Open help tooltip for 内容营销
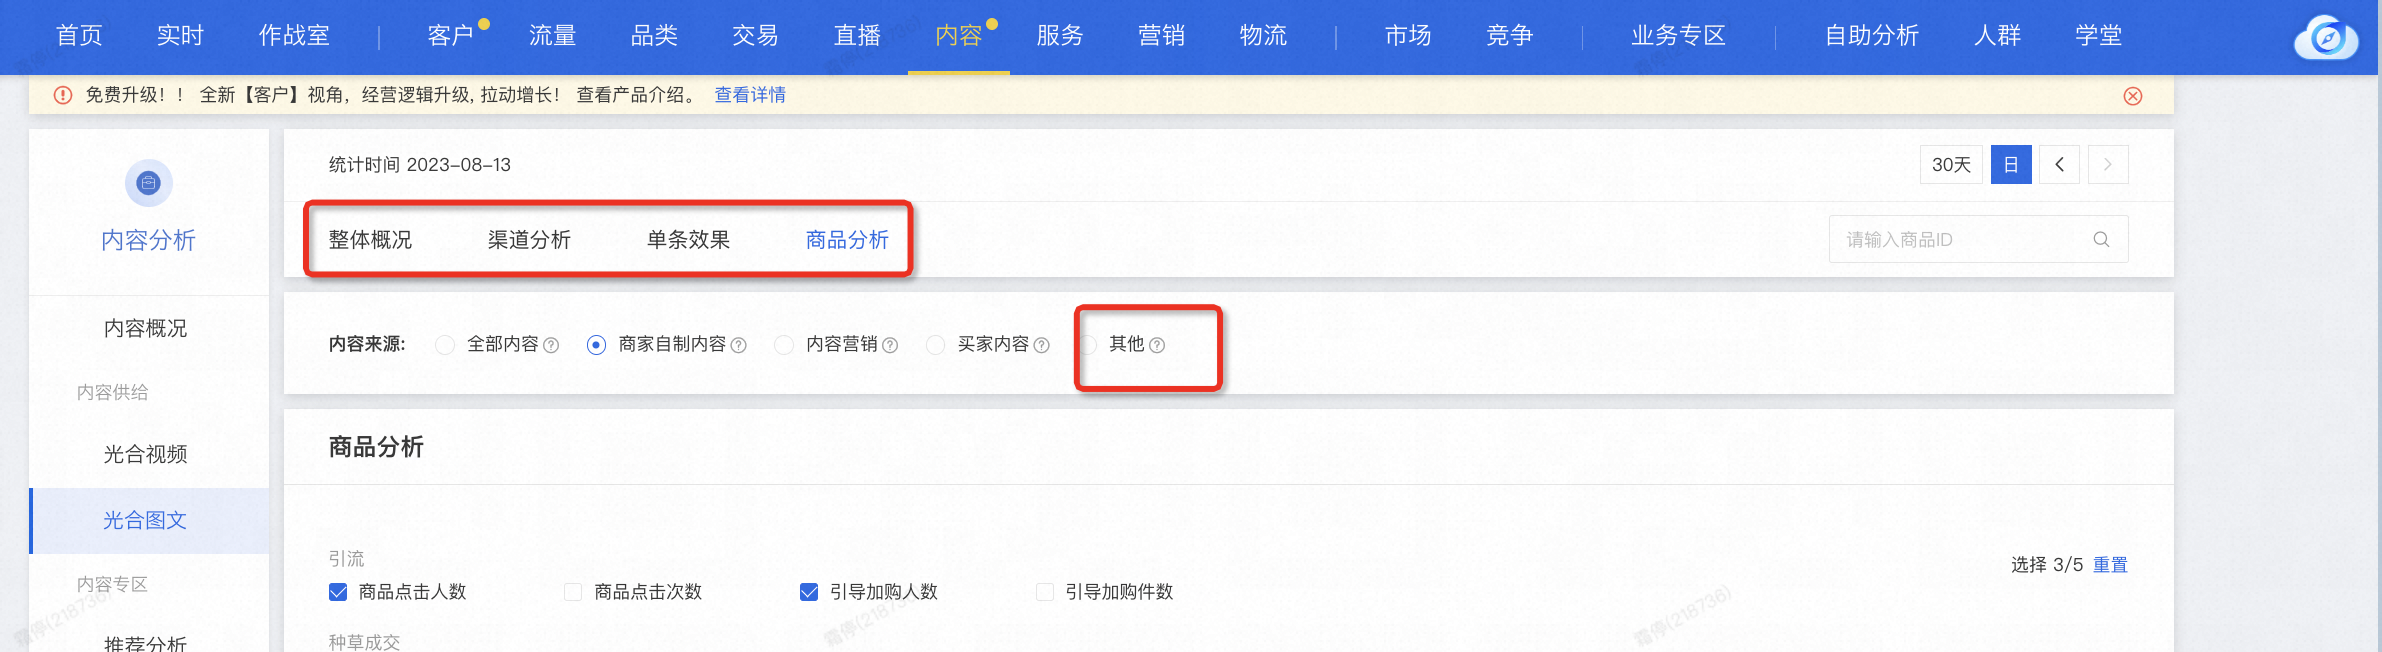The width and height of the screenshot is (2382, 652). (890, 345)
